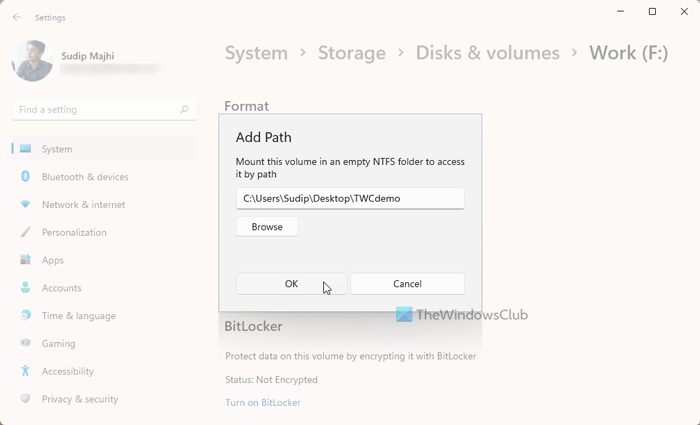Viewport: 700px width, 425px height.
Task: Navigate to Disks & volumes breadcrumb
Action: [x=487, y=53]
